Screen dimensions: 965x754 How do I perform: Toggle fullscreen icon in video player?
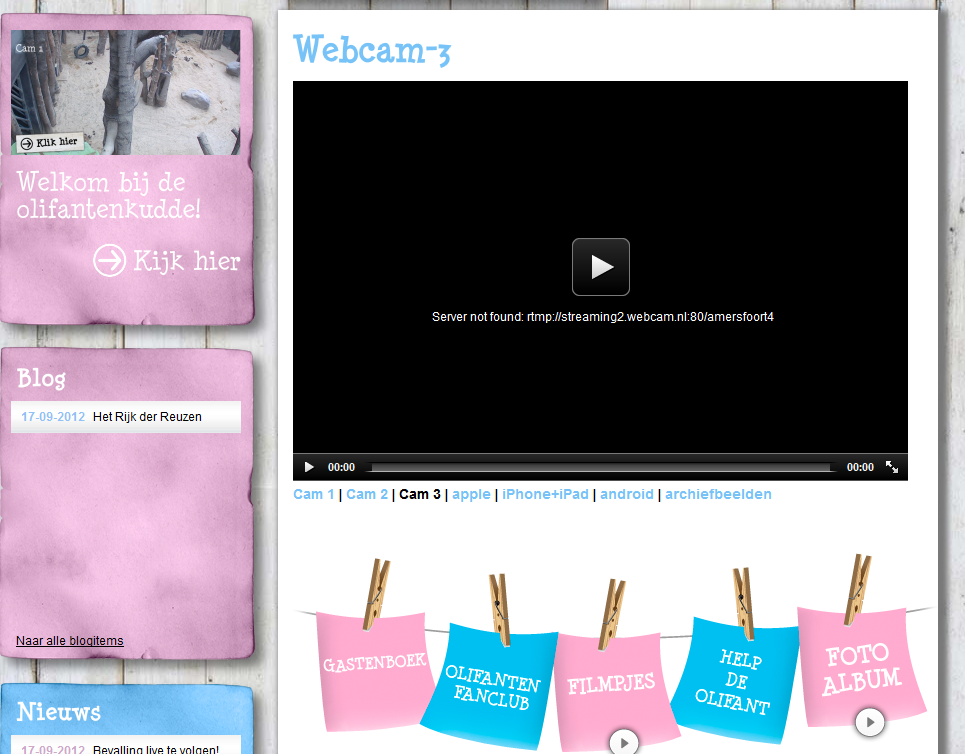(x=892, y=467)
